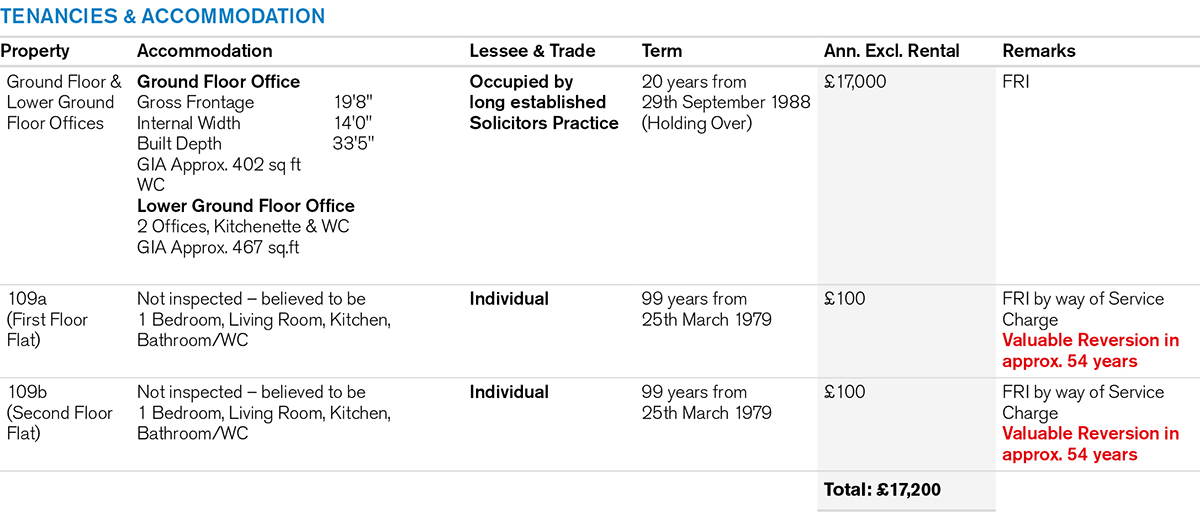
Task: Click the 109a (First Floor Flat) property cell
Action: (48, 319)
